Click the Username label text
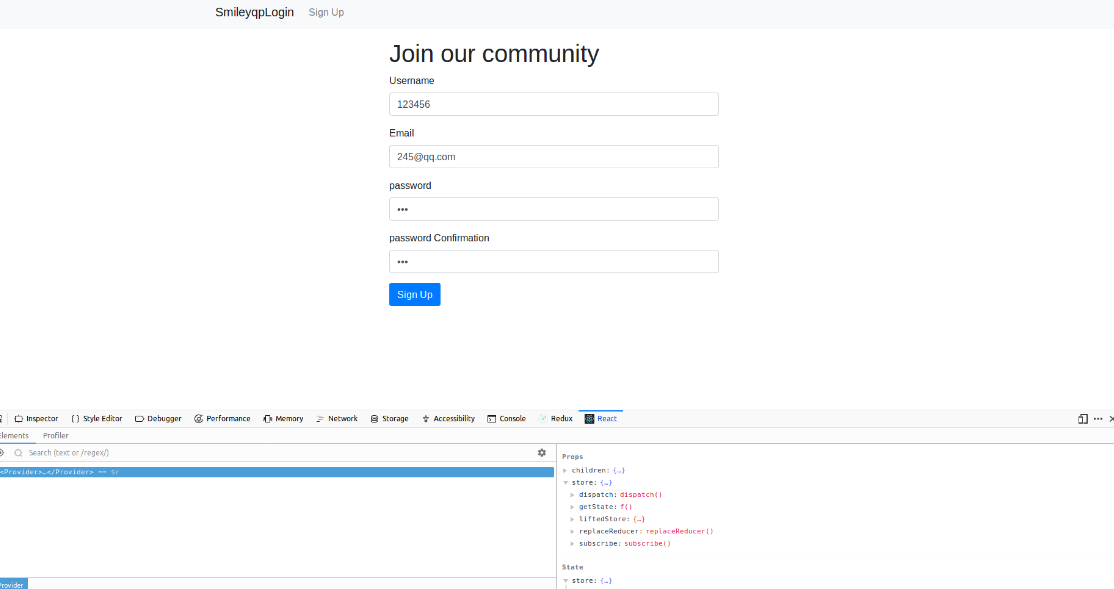 (x=411, y=80)
